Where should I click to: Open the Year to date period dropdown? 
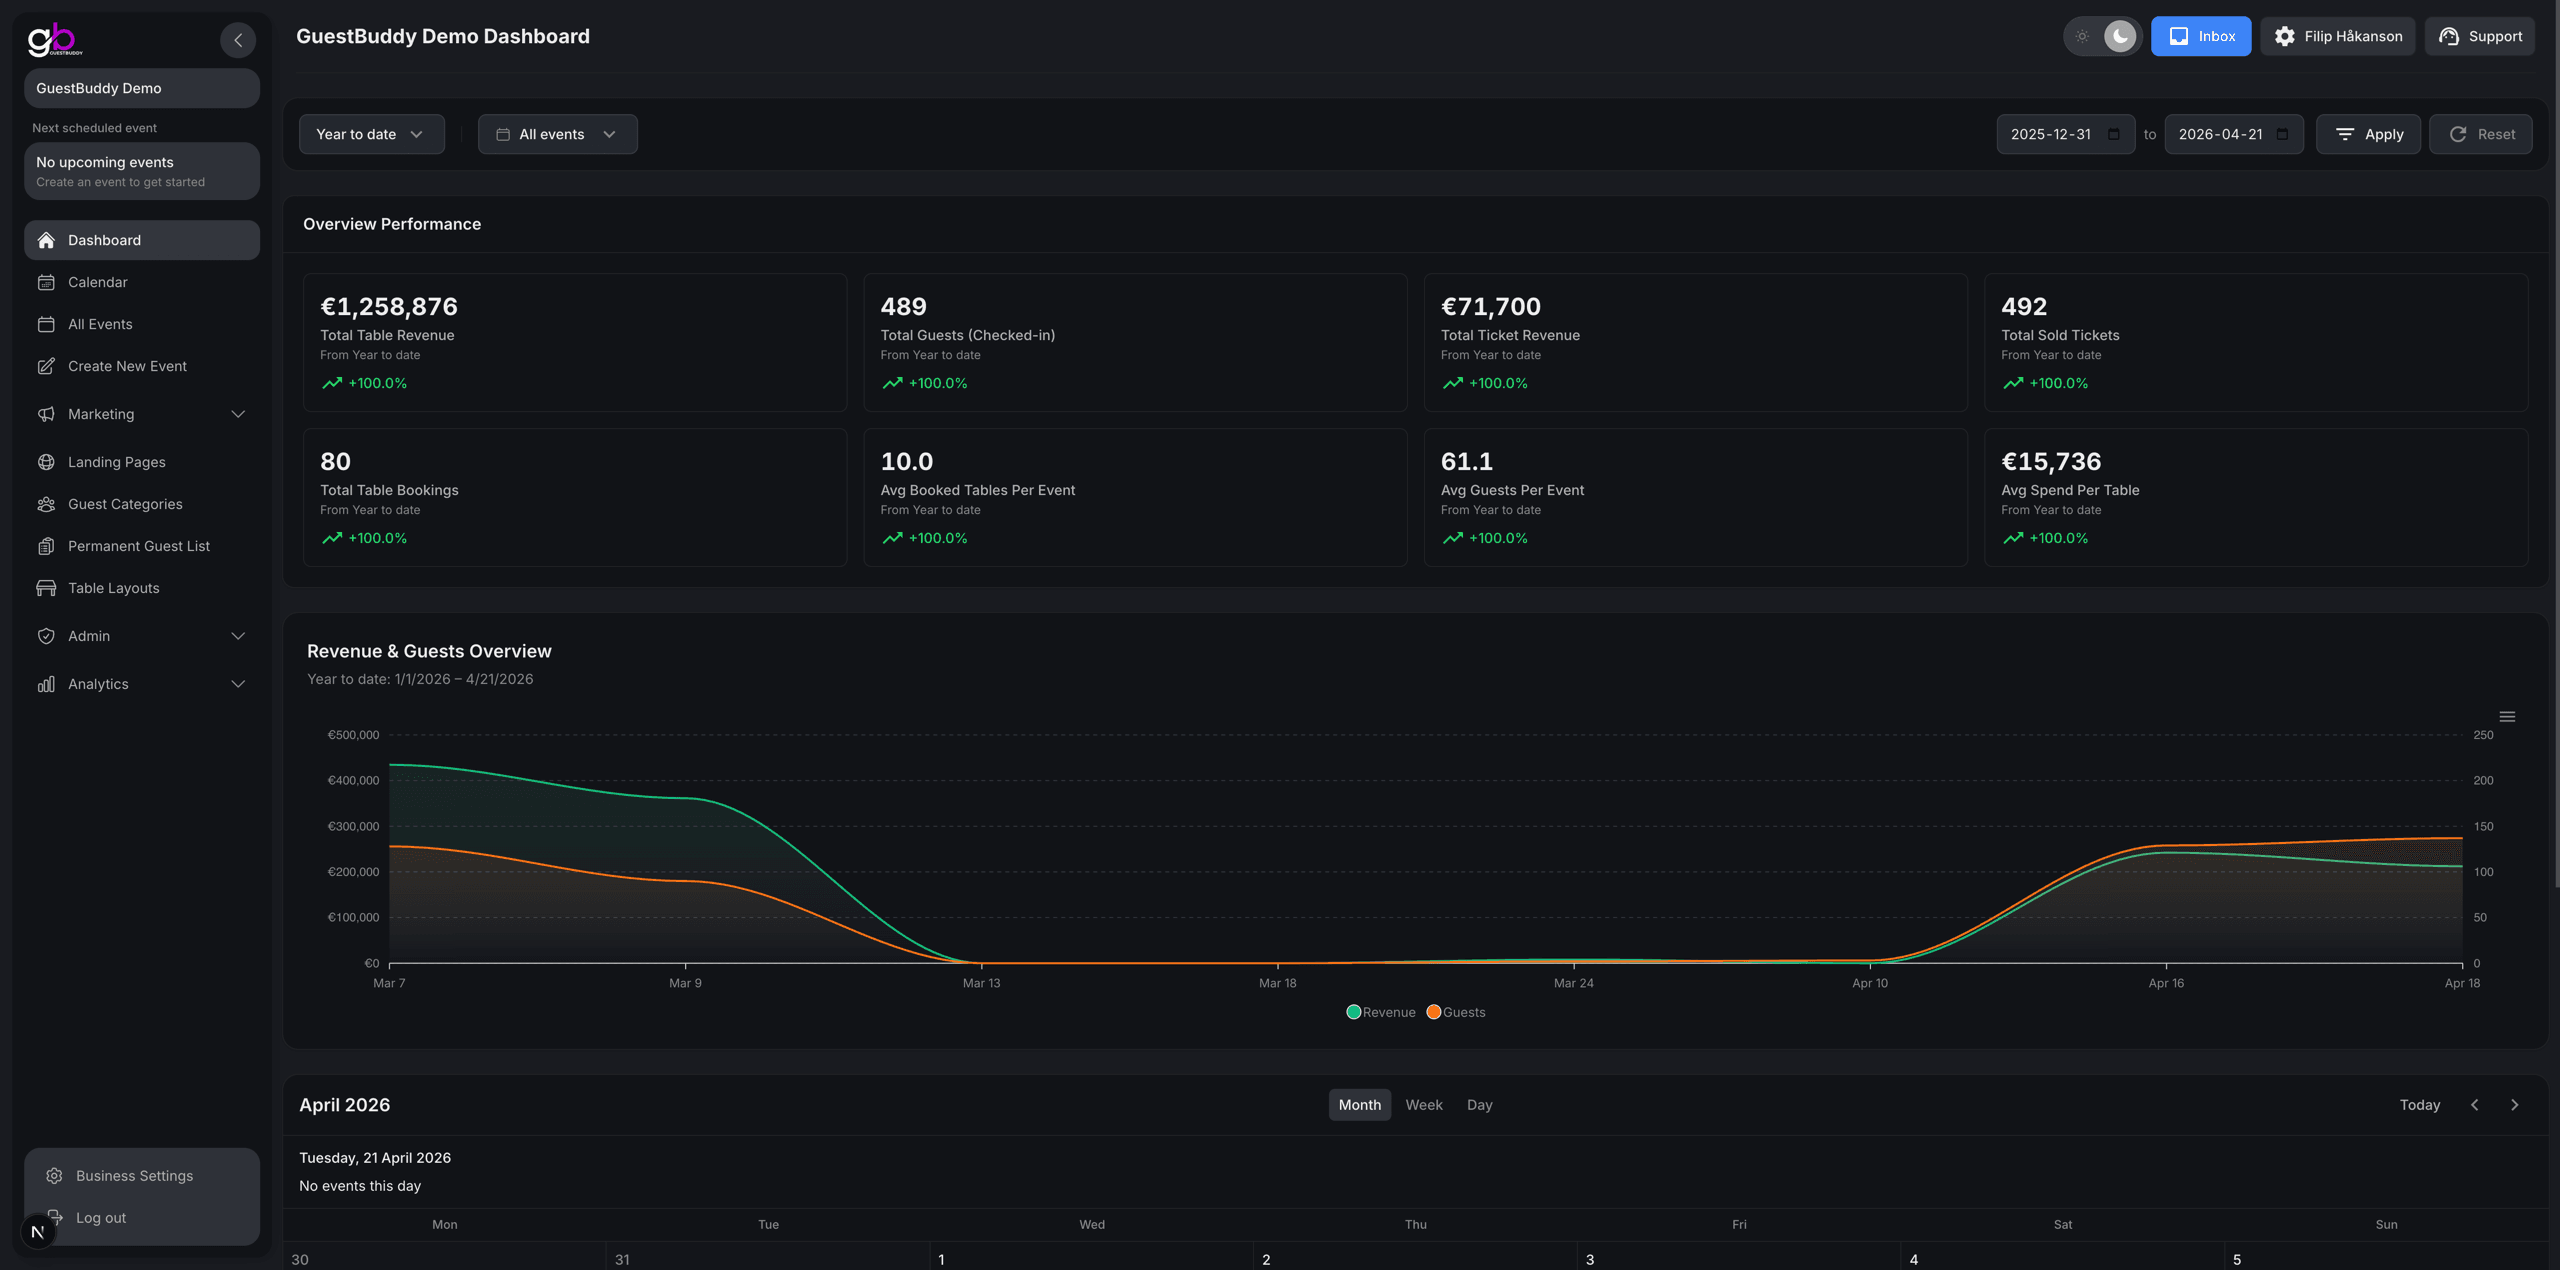pyautogui.click(x=371, y=133)
